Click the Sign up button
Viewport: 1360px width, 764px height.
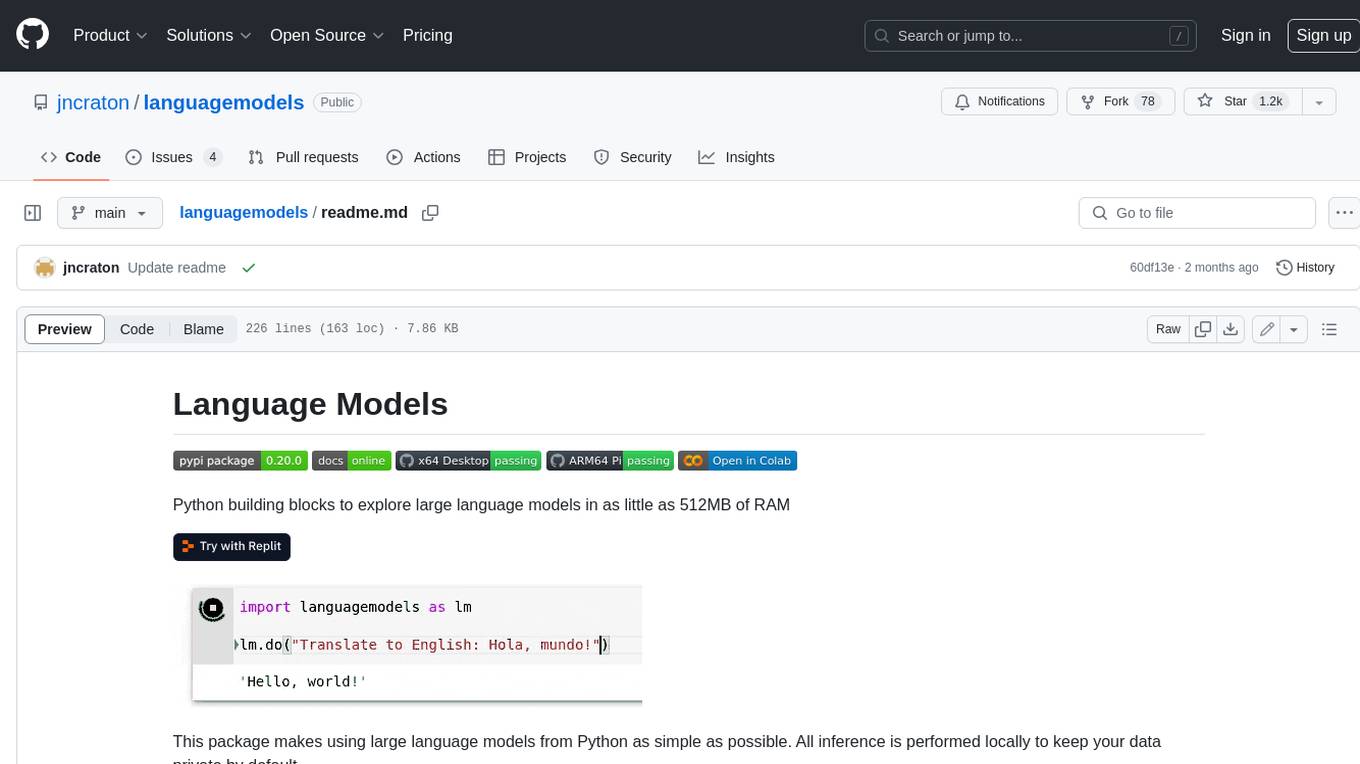[x=1323, y=35]
